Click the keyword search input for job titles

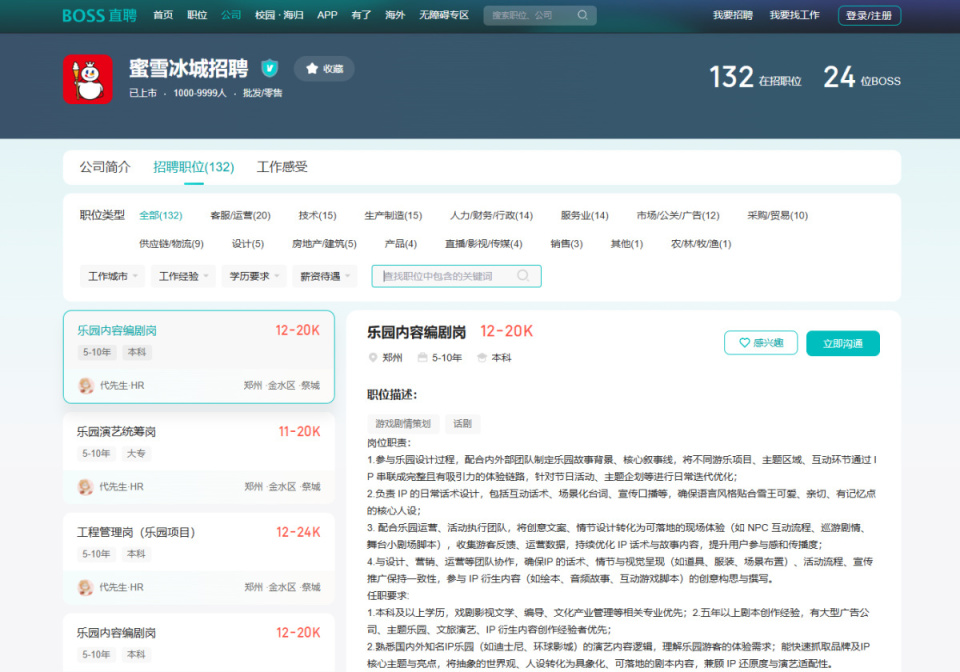[445, 275]
